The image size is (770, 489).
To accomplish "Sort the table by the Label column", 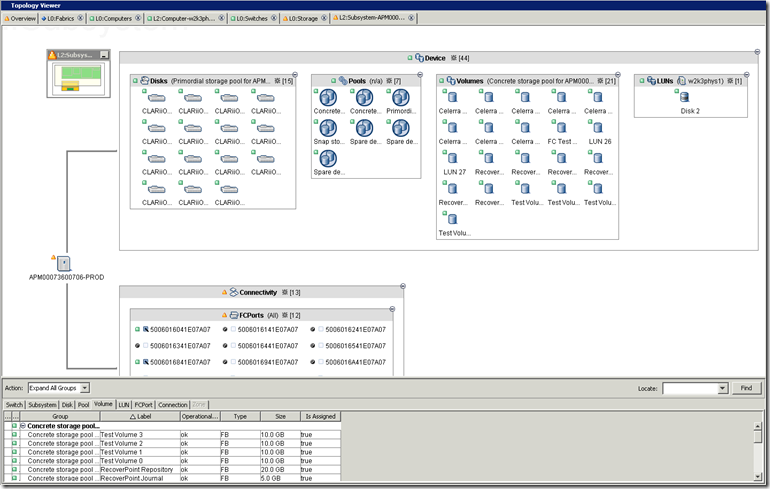I will (140, 416).
